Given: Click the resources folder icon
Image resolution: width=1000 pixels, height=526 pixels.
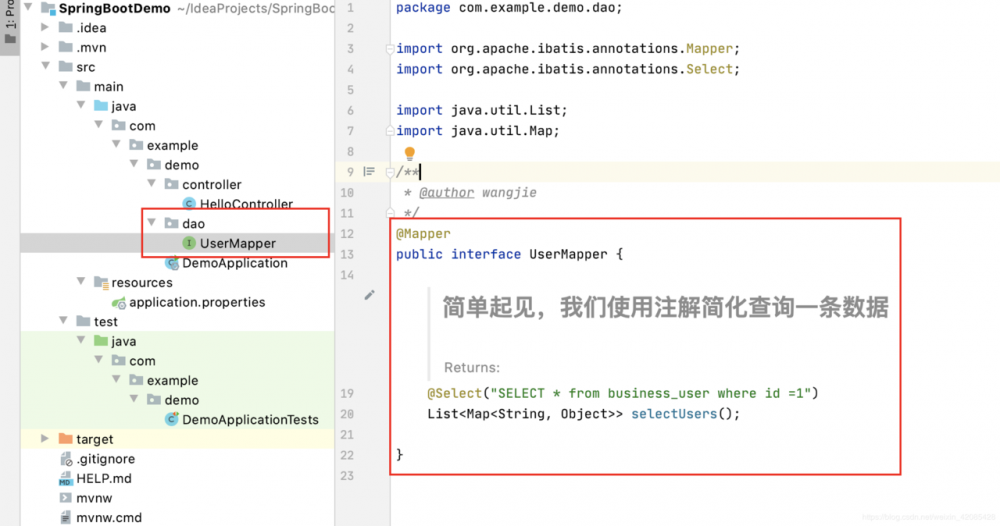Looking at the screenshot, I should [101, 282].
